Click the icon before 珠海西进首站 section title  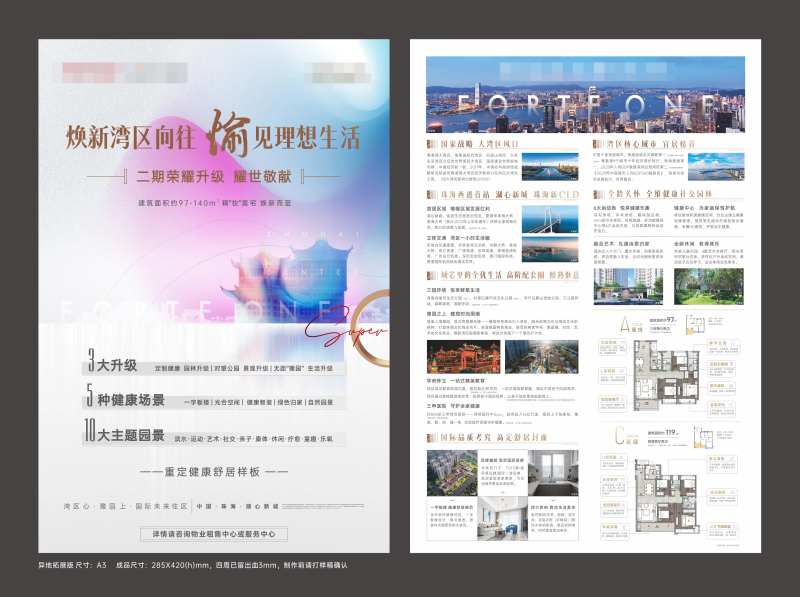tap(429, 195)
